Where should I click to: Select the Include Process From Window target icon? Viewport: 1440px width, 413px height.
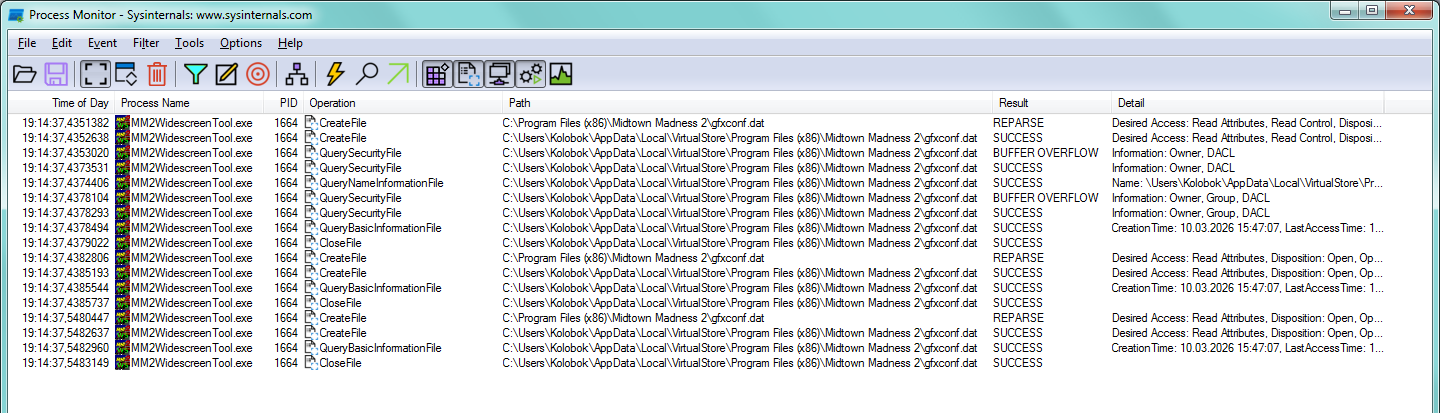tap(257, 73)
